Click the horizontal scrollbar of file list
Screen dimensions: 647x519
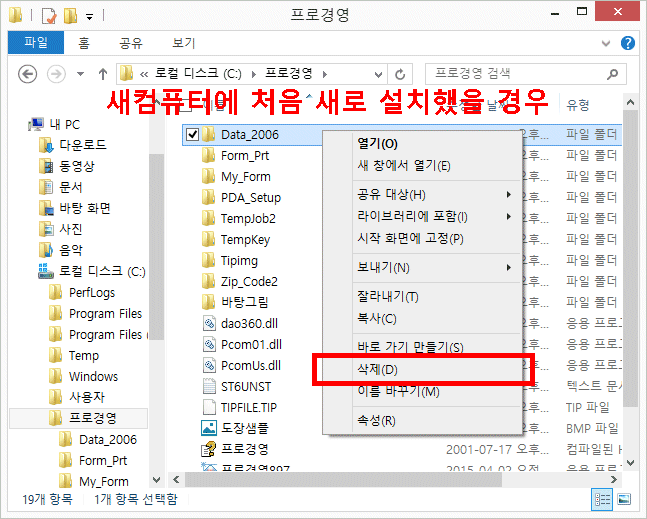point(343,479)
